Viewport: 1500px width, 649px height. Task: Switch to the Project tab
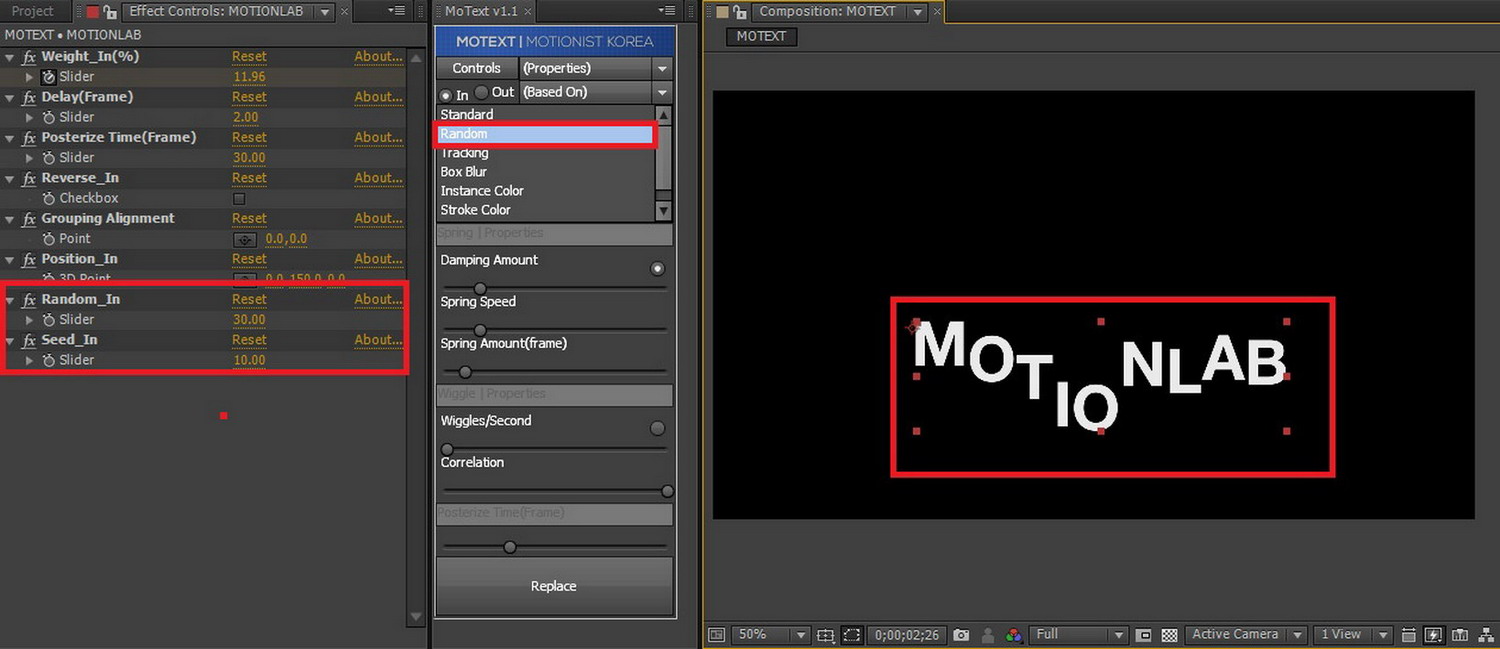pyautogui.click(x=32, y=11)
